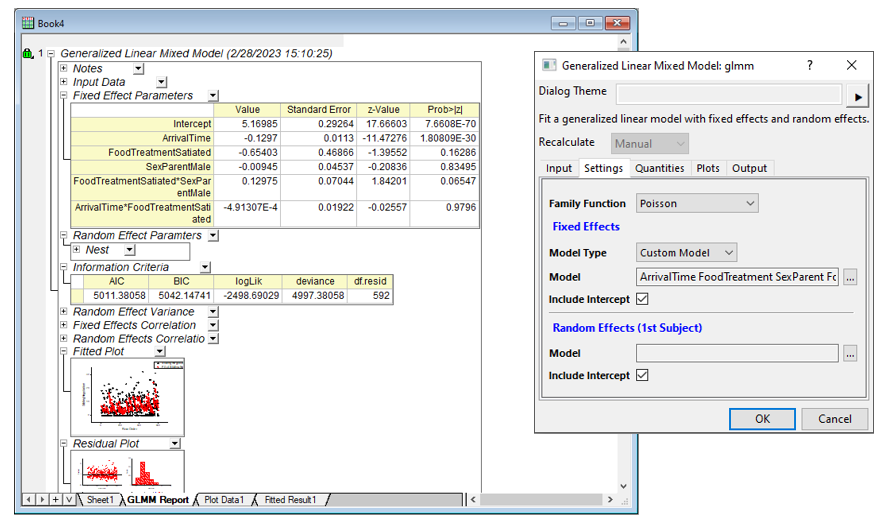
Task: Switch to the Output tab
Action: [749, 168]
